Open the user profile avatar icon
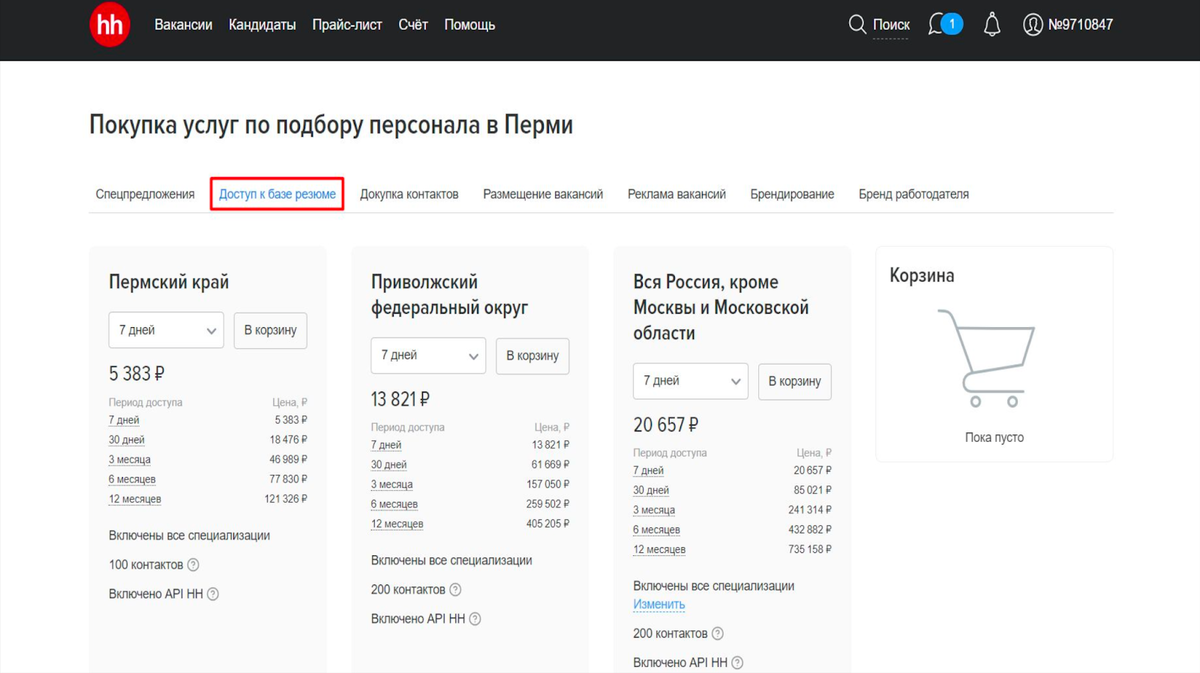Screen dimensions: 1200x673 coord(1033,25)
